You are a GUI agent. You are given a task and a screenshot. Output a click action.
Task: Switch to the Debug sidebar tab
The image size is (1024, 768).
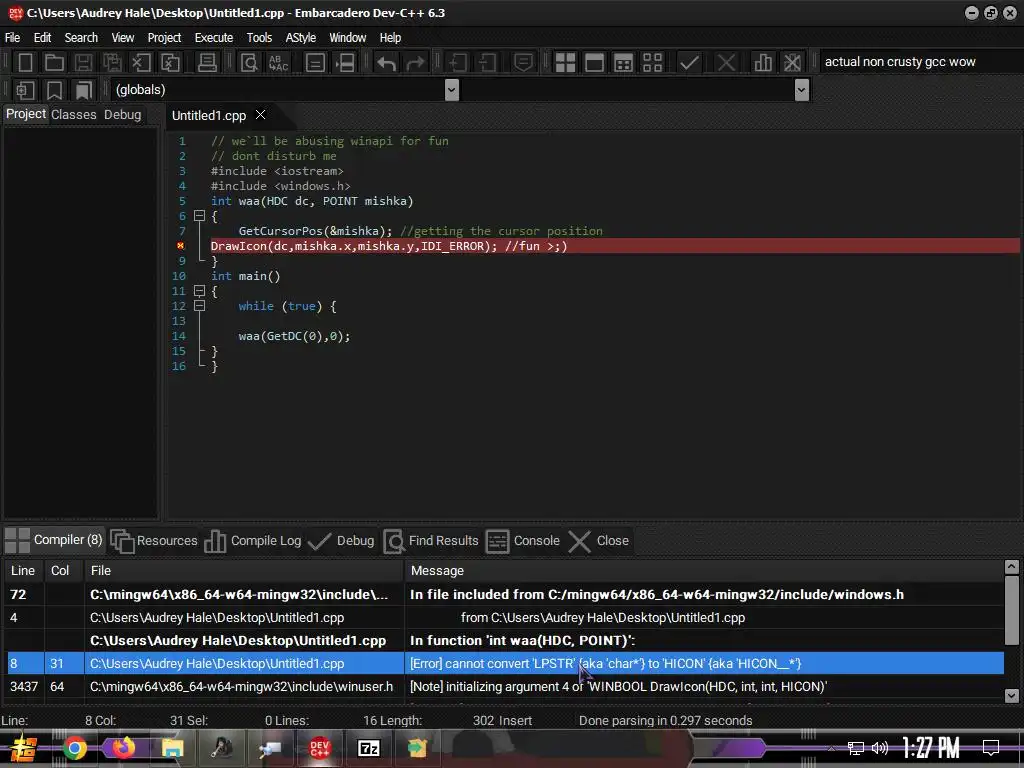122,114
